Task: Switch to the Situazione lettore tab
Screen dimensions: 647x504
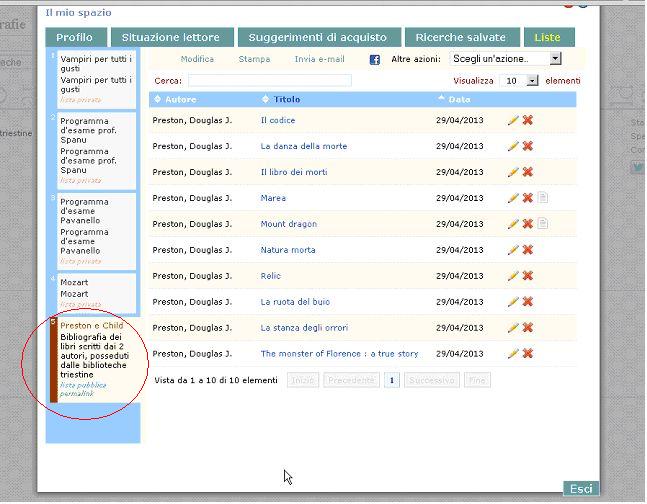Action: [x=171, y=38]
